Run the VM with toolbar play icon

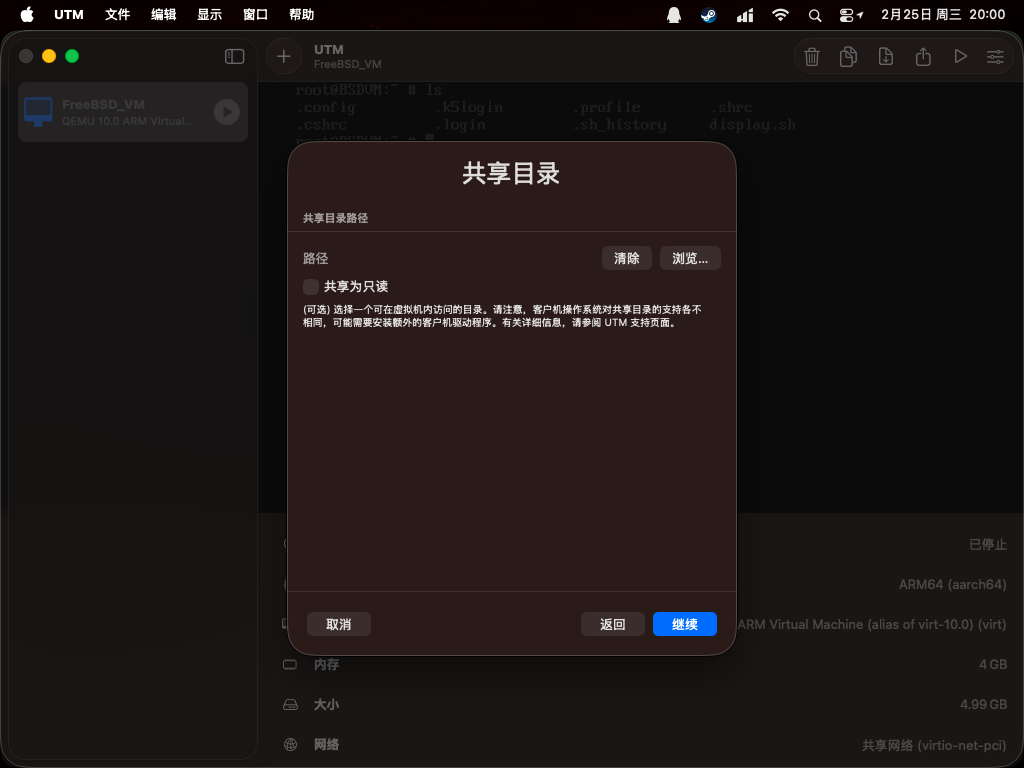coord(960,57)
